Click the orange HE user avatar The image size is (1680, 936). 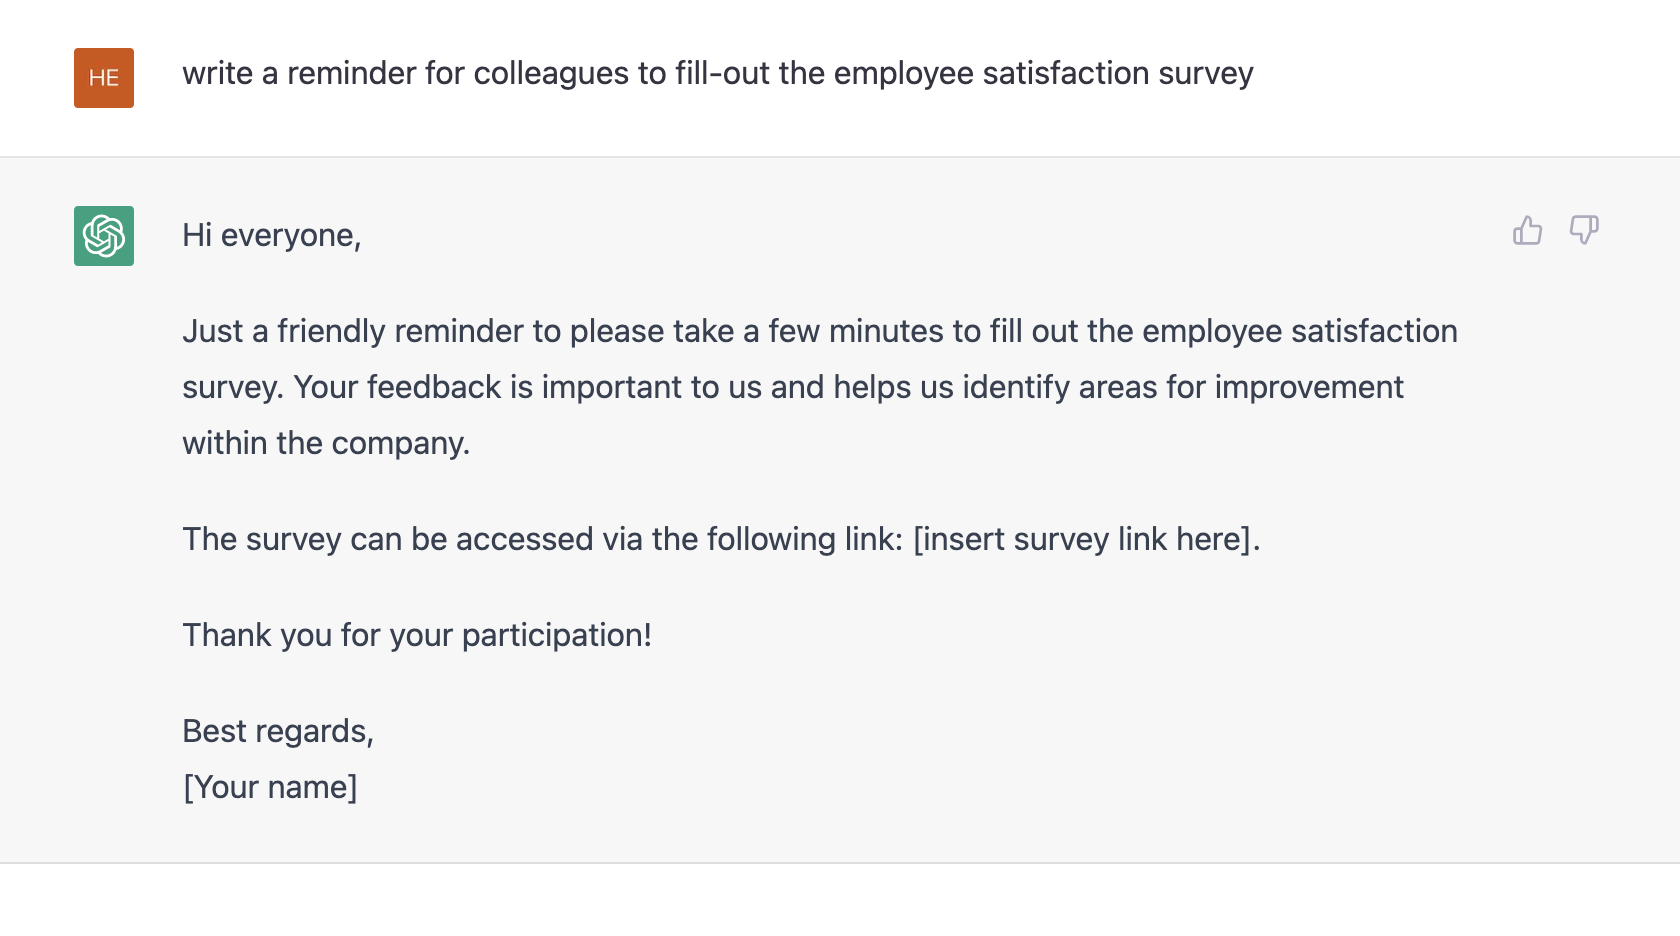[104, 78]
